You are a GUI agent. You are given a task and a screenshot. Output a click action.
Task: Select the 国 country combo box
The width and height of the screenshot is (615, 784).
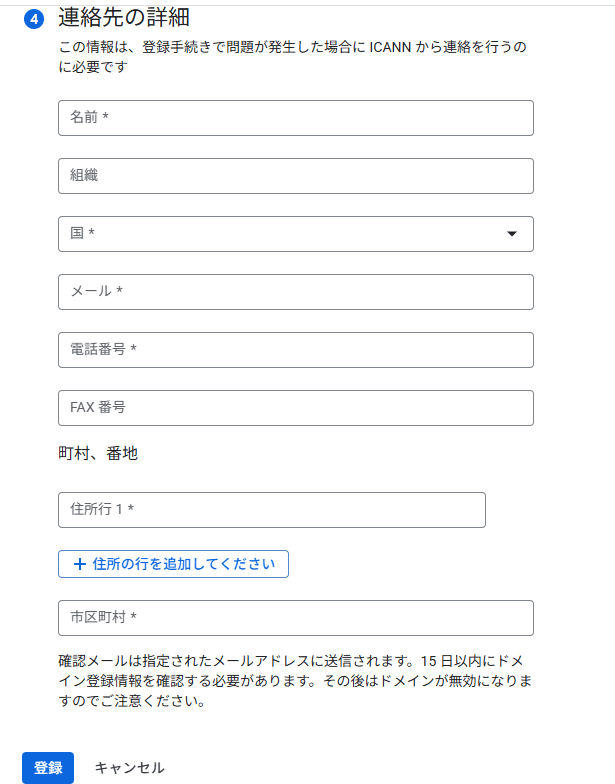click(x=296, y=234)
